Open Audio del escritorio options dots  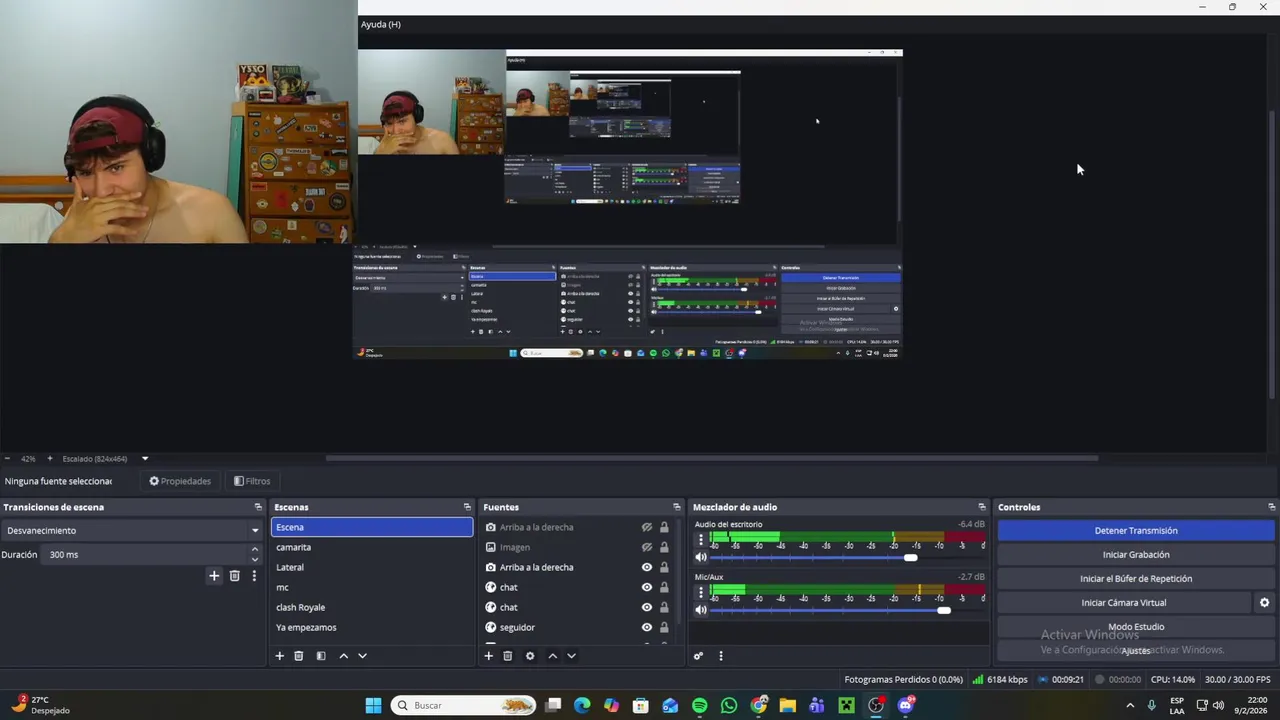tap(700, 540)
